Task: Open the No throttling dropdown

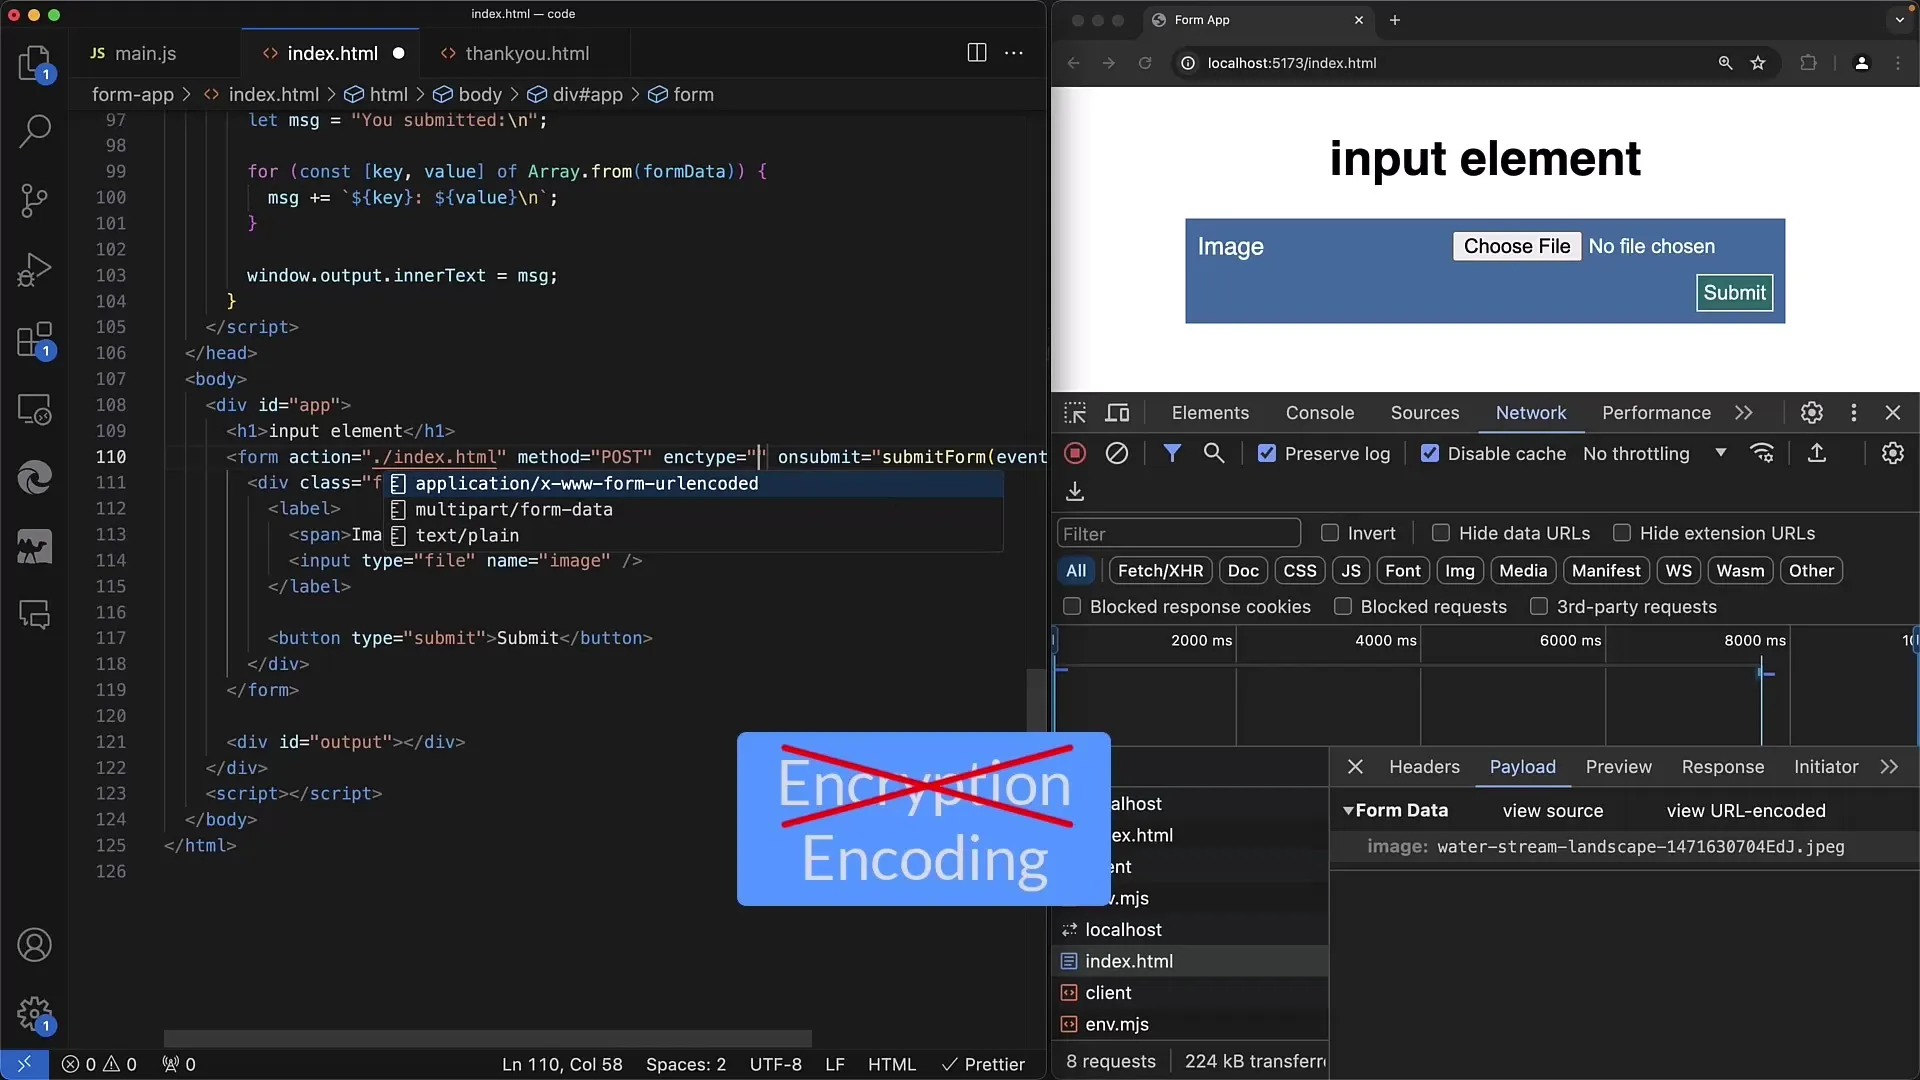Action: pyautogui.click(x=1654, y=454)
